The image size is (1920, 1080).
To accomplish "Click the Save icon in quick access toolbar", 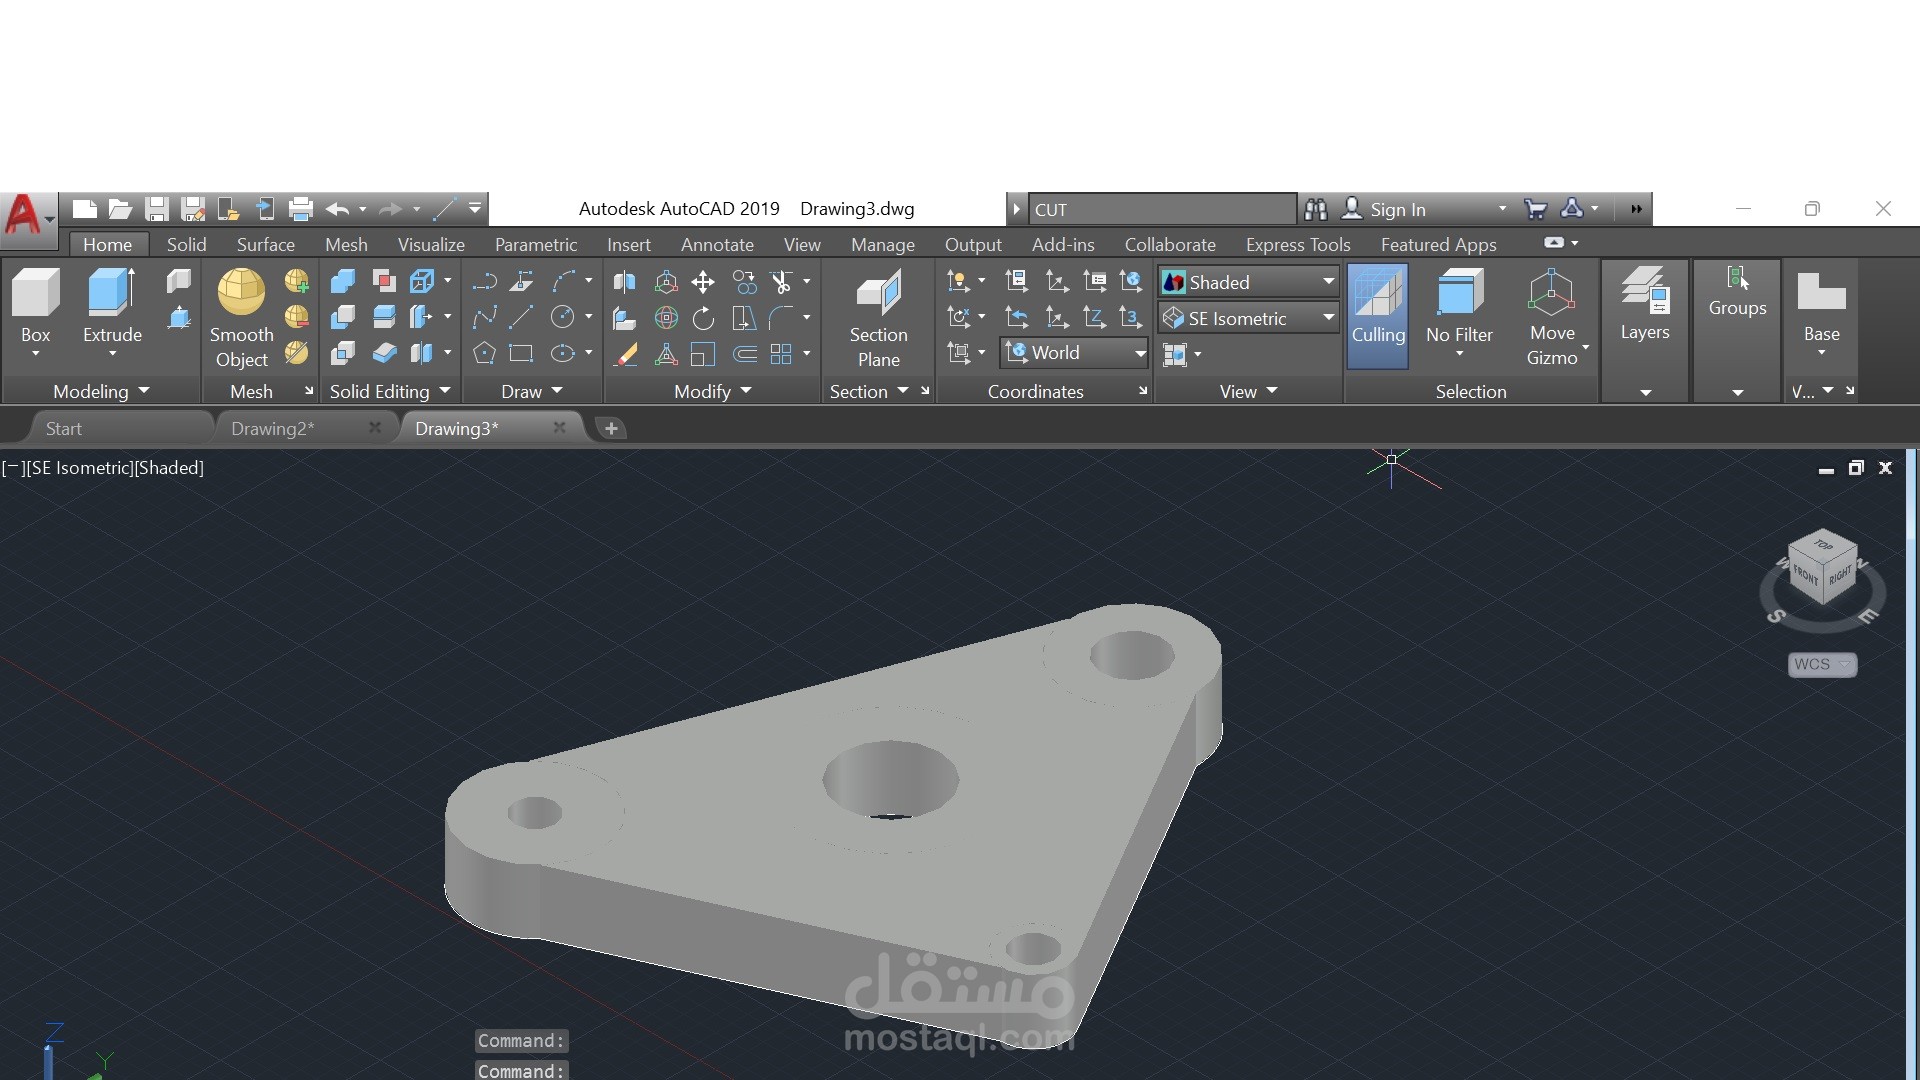I will point(156,209).
